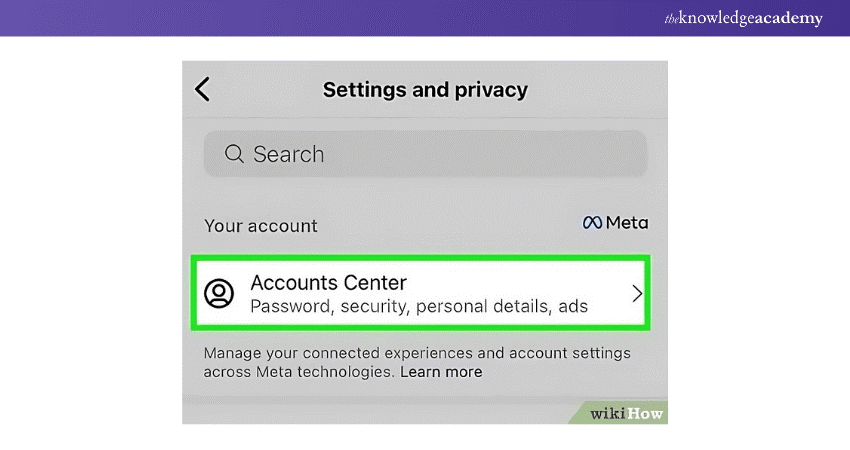Click 'Manage your connected experiences' description text
Image resolution: width=850 pixels, height=450 pixels.
click(417, 353)
